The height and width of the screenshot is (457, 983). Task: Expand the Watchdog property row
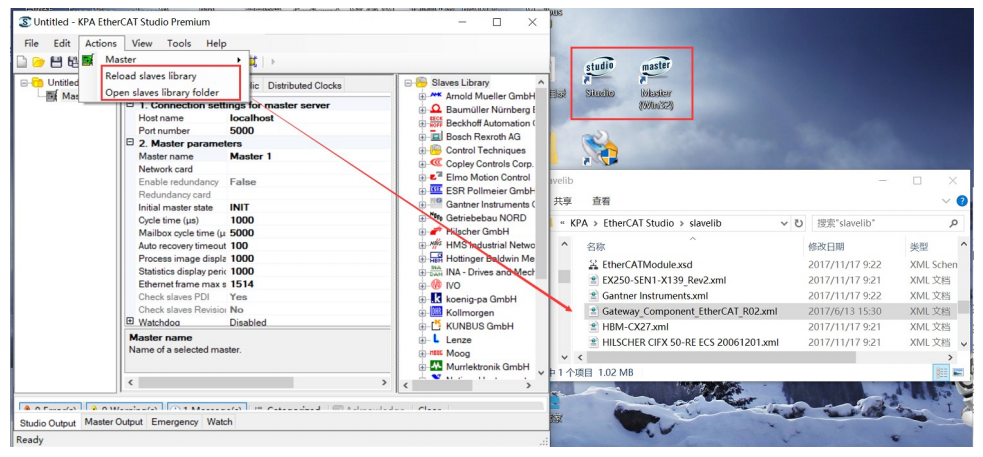[130, 322]
